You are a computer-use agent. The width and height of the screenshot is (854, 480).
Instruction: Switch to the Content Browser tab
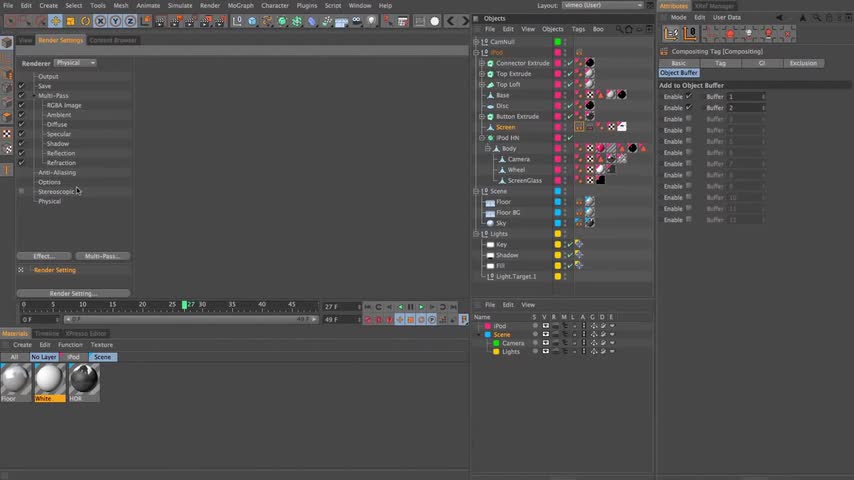(113, 40)
